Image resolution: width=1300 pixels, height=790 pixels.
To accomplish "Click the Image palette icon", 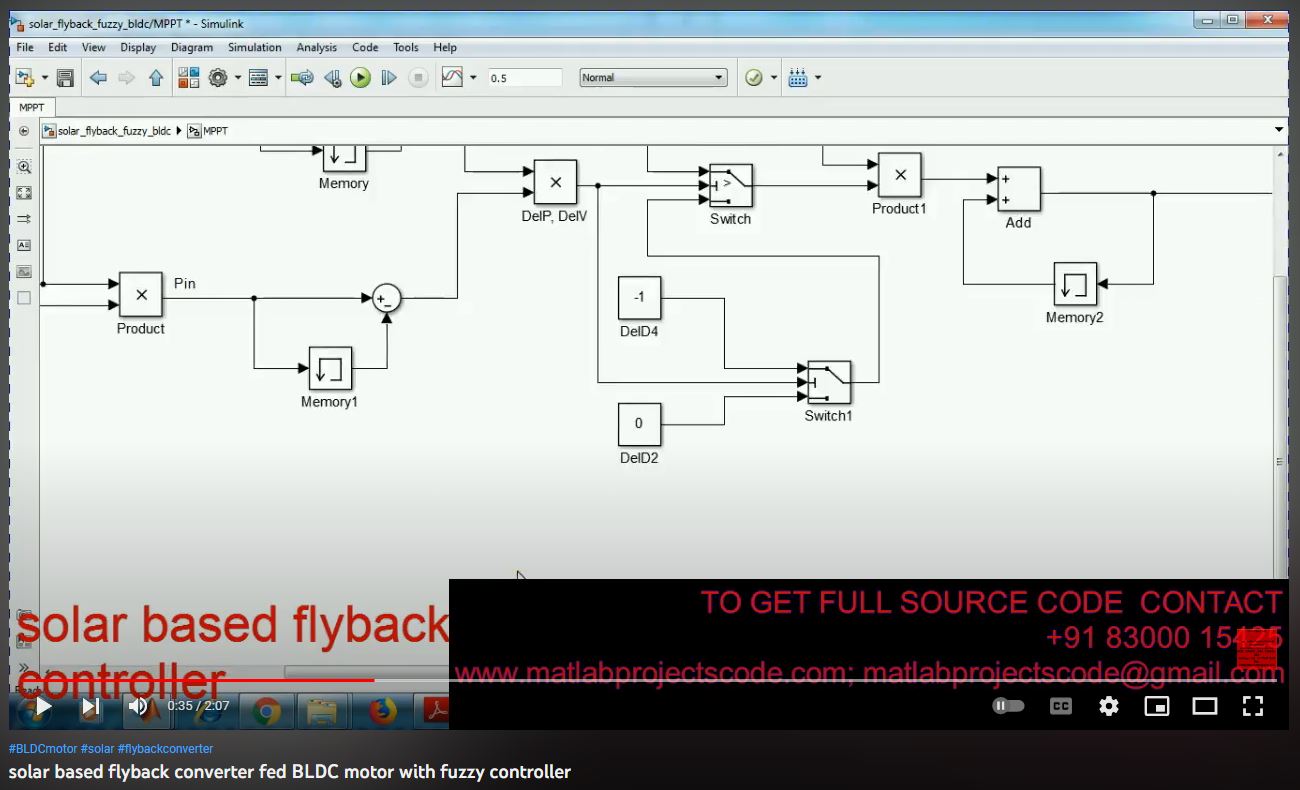I will coord(24,271).
